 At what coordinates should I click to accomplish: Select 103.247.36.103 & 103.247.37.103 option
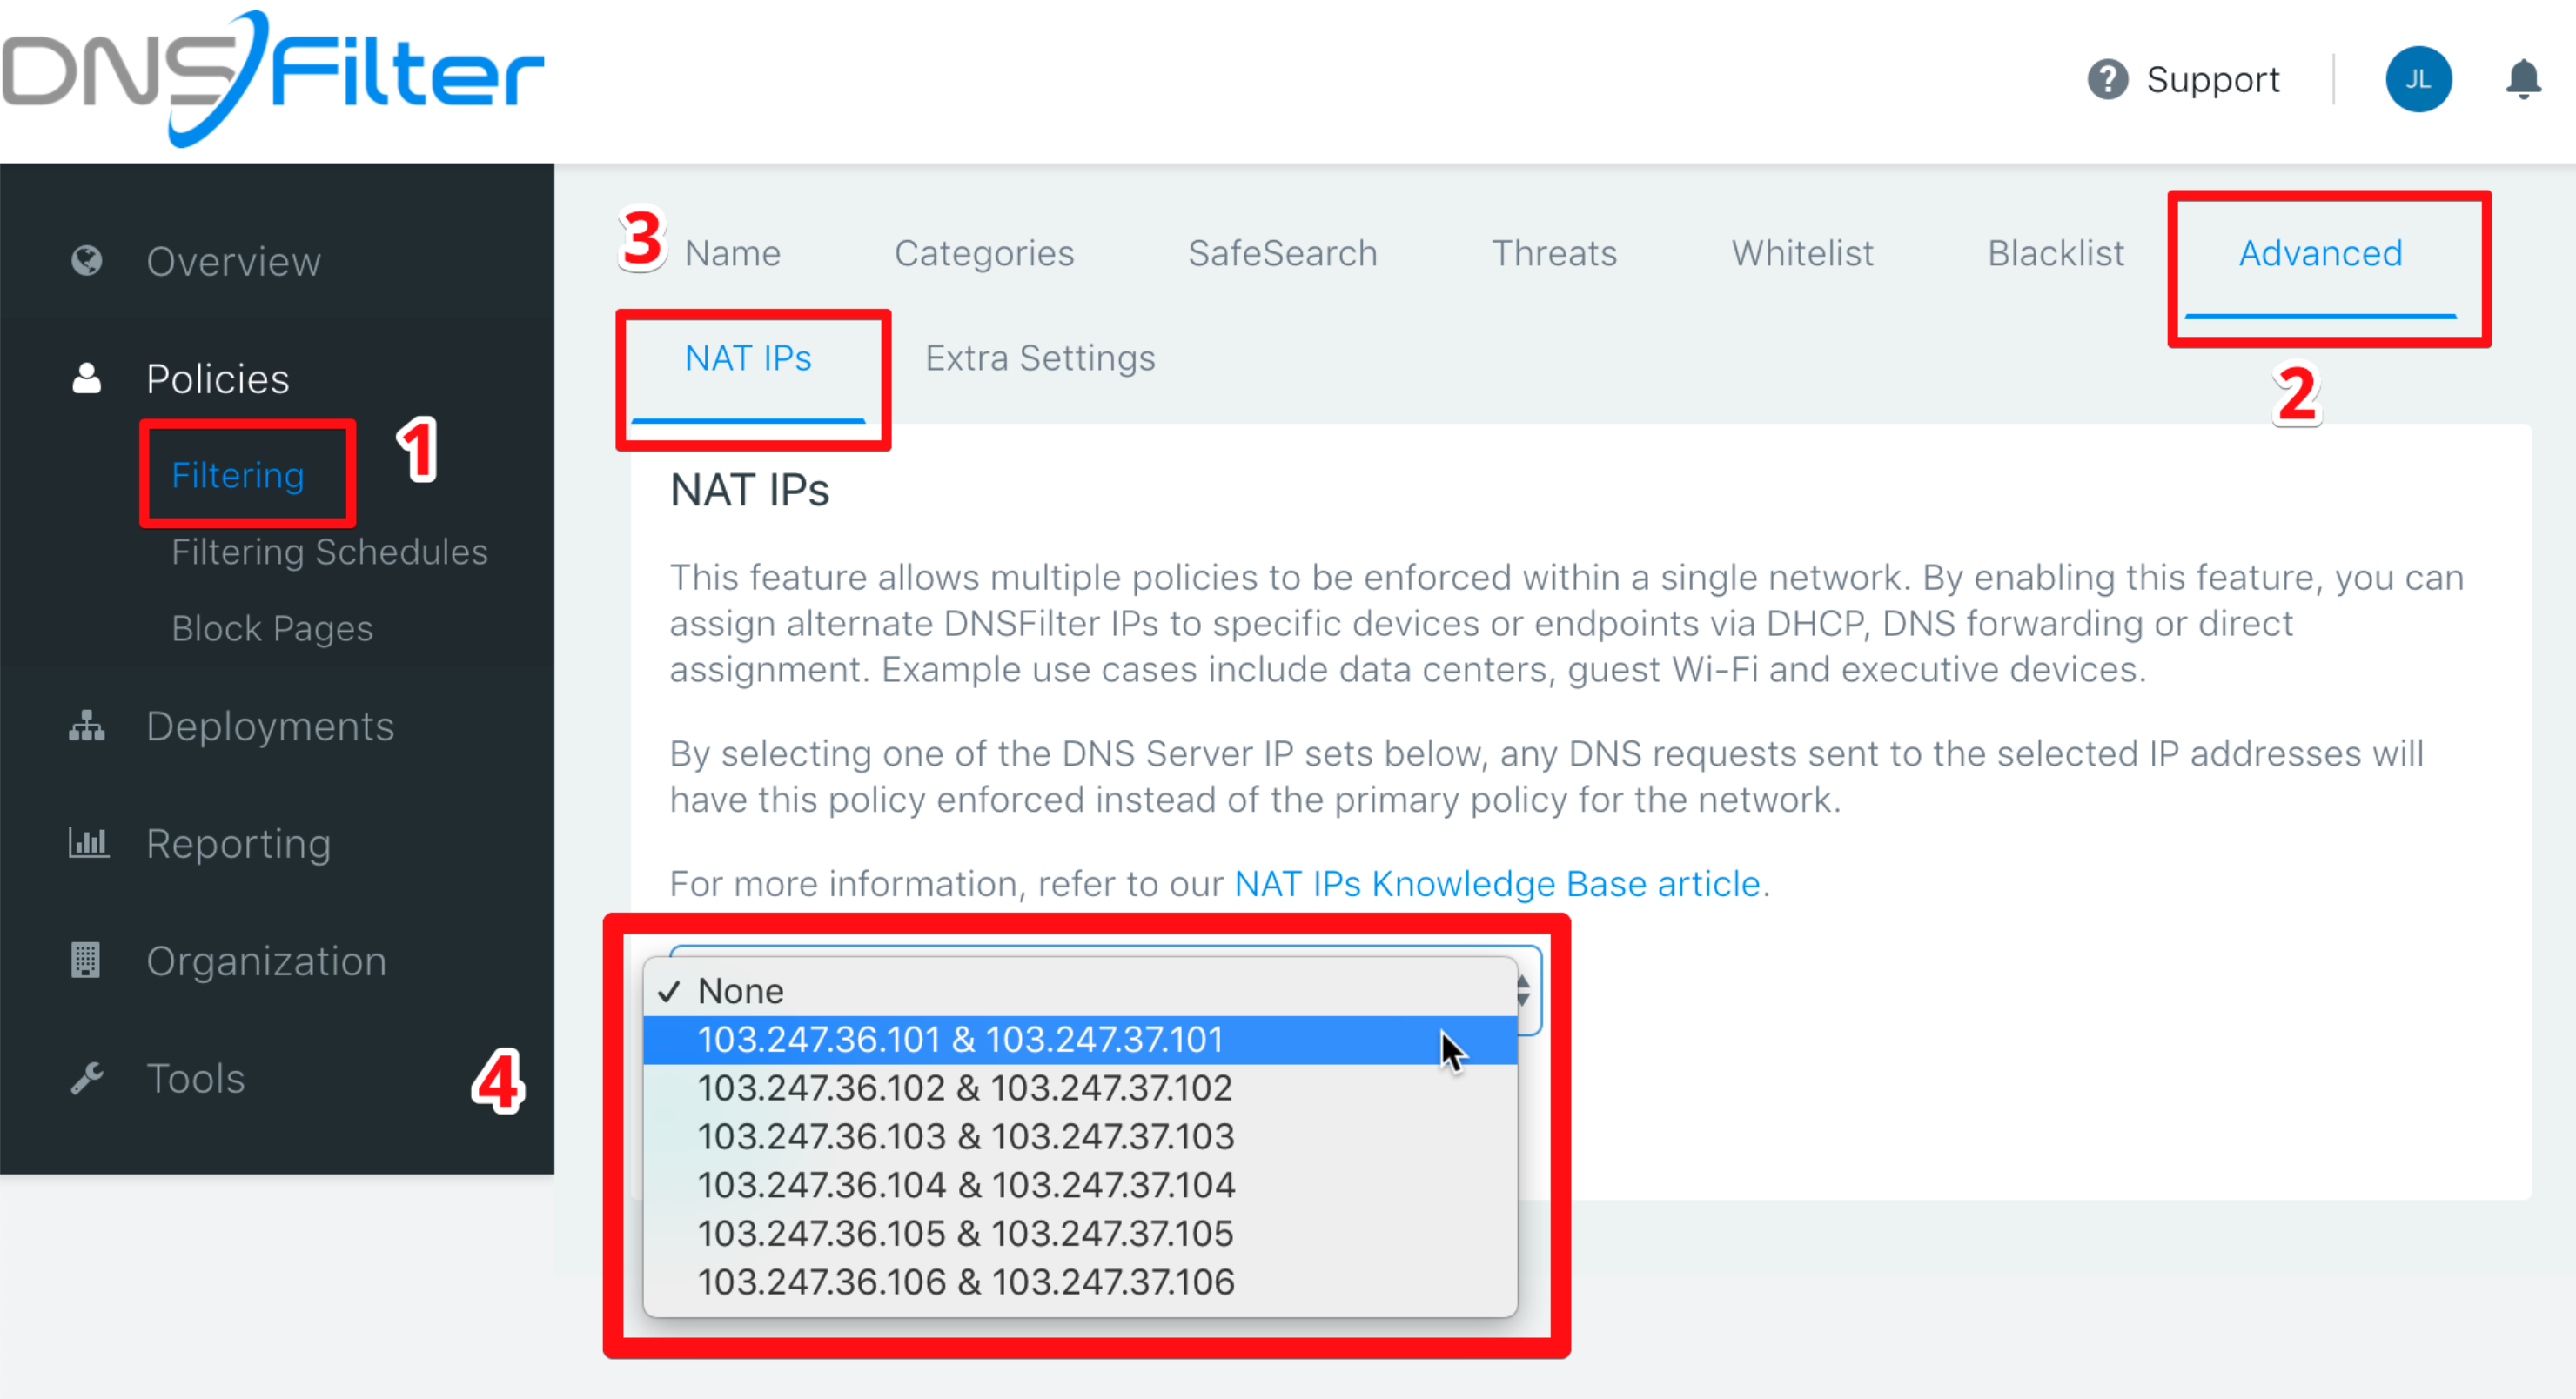coord(1080,1137)
